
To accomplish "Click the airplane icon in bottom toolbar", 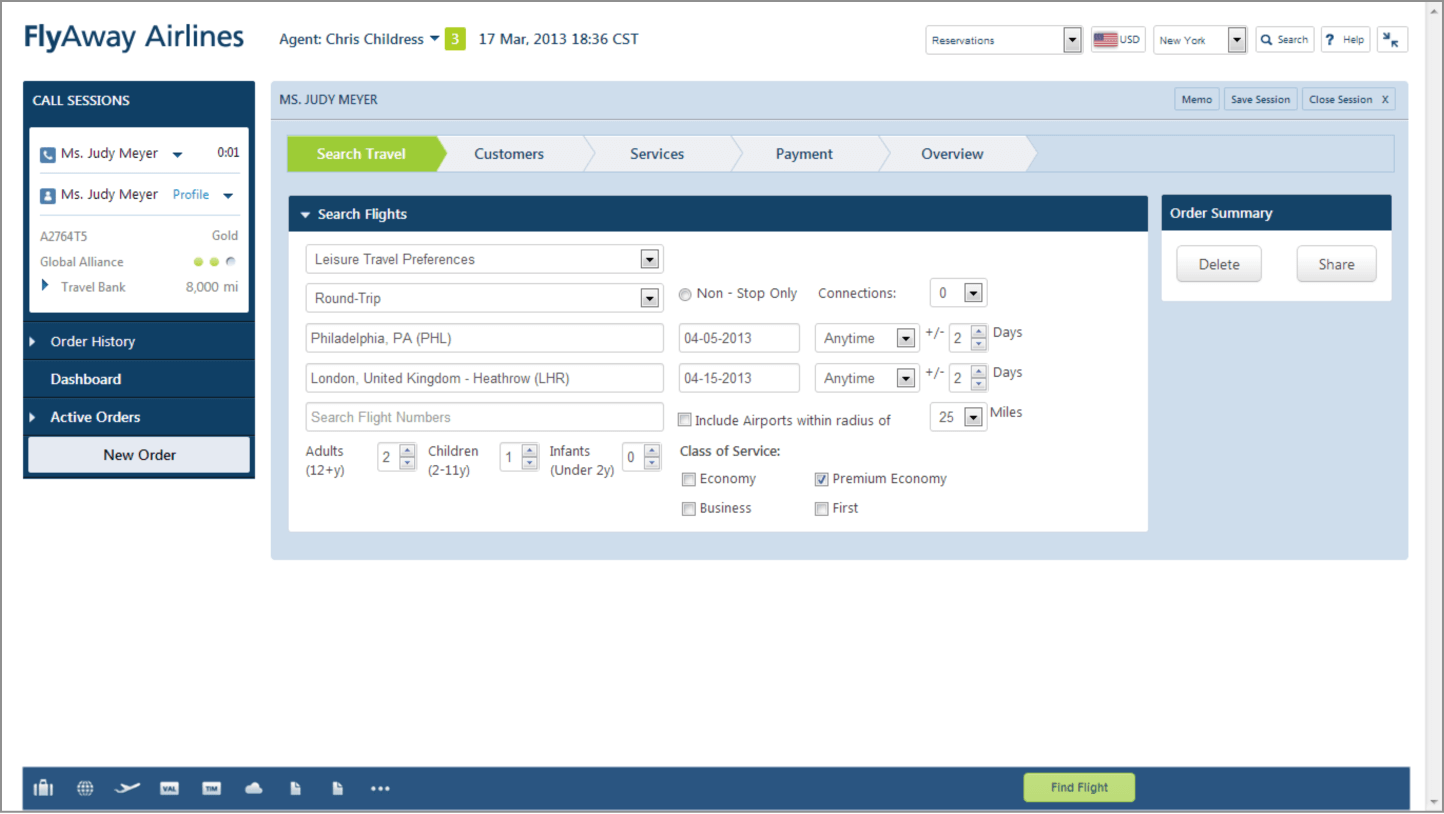I will [127, 788].
